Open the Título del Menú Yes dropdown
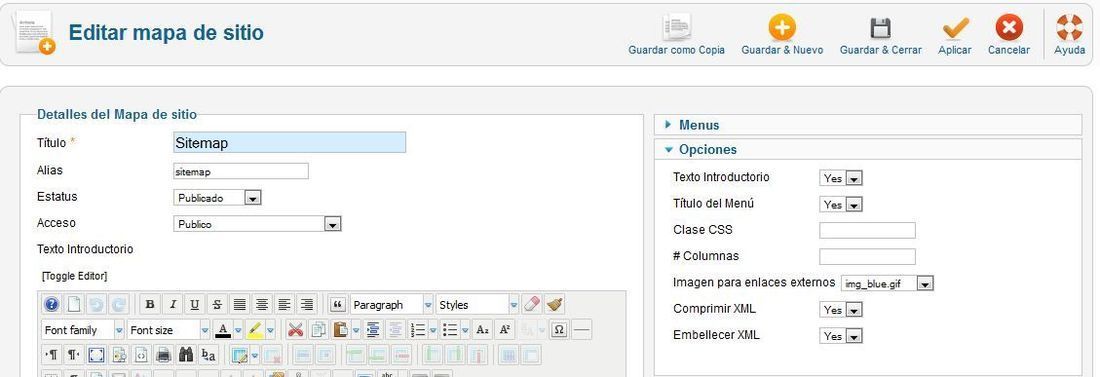 tap(840, 204)
